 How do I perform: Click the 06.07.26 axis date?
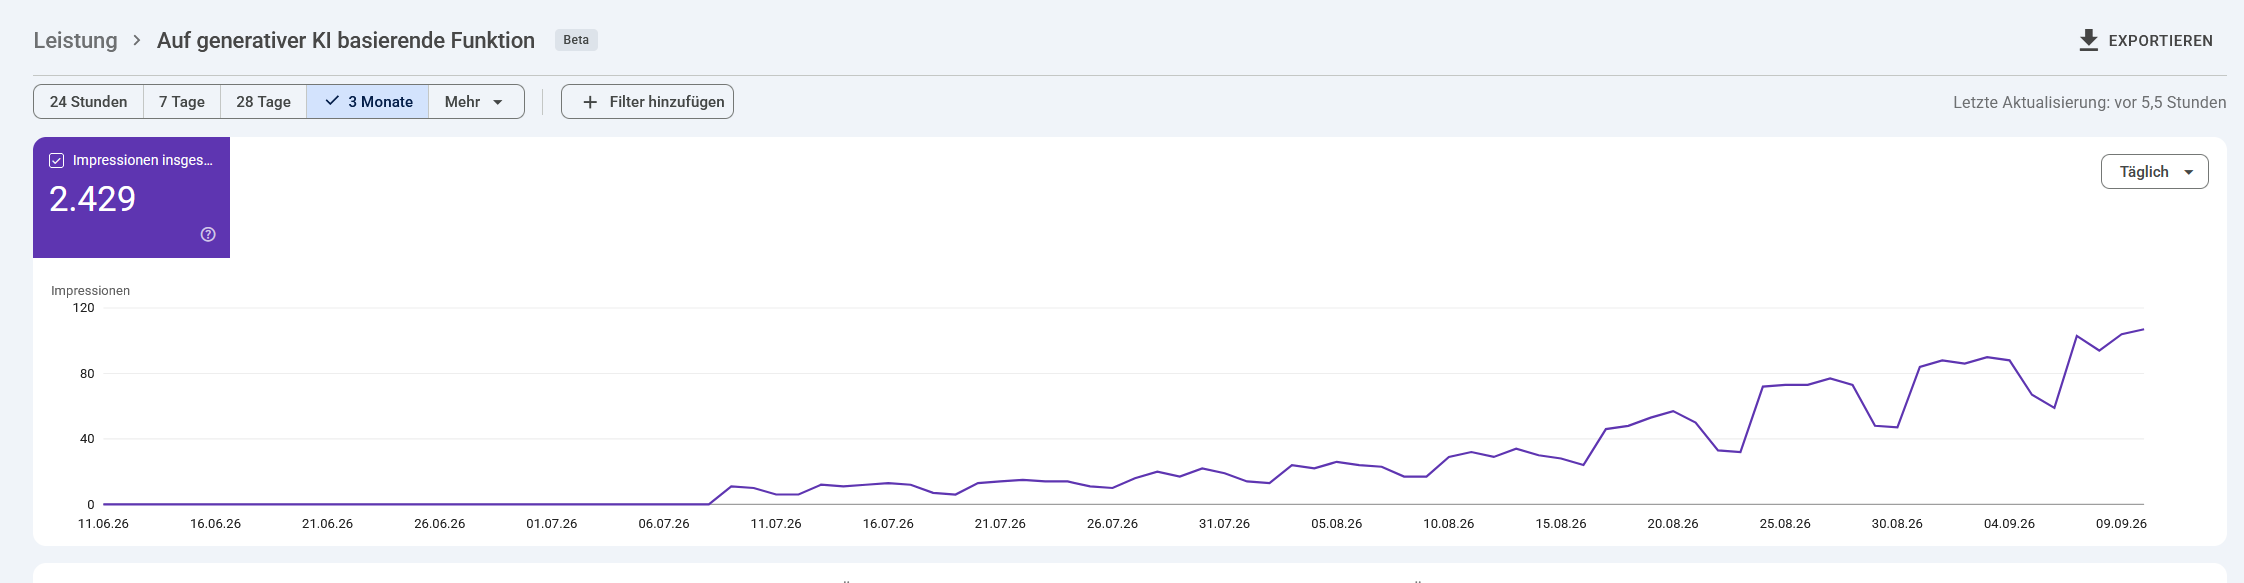[664, 524]
